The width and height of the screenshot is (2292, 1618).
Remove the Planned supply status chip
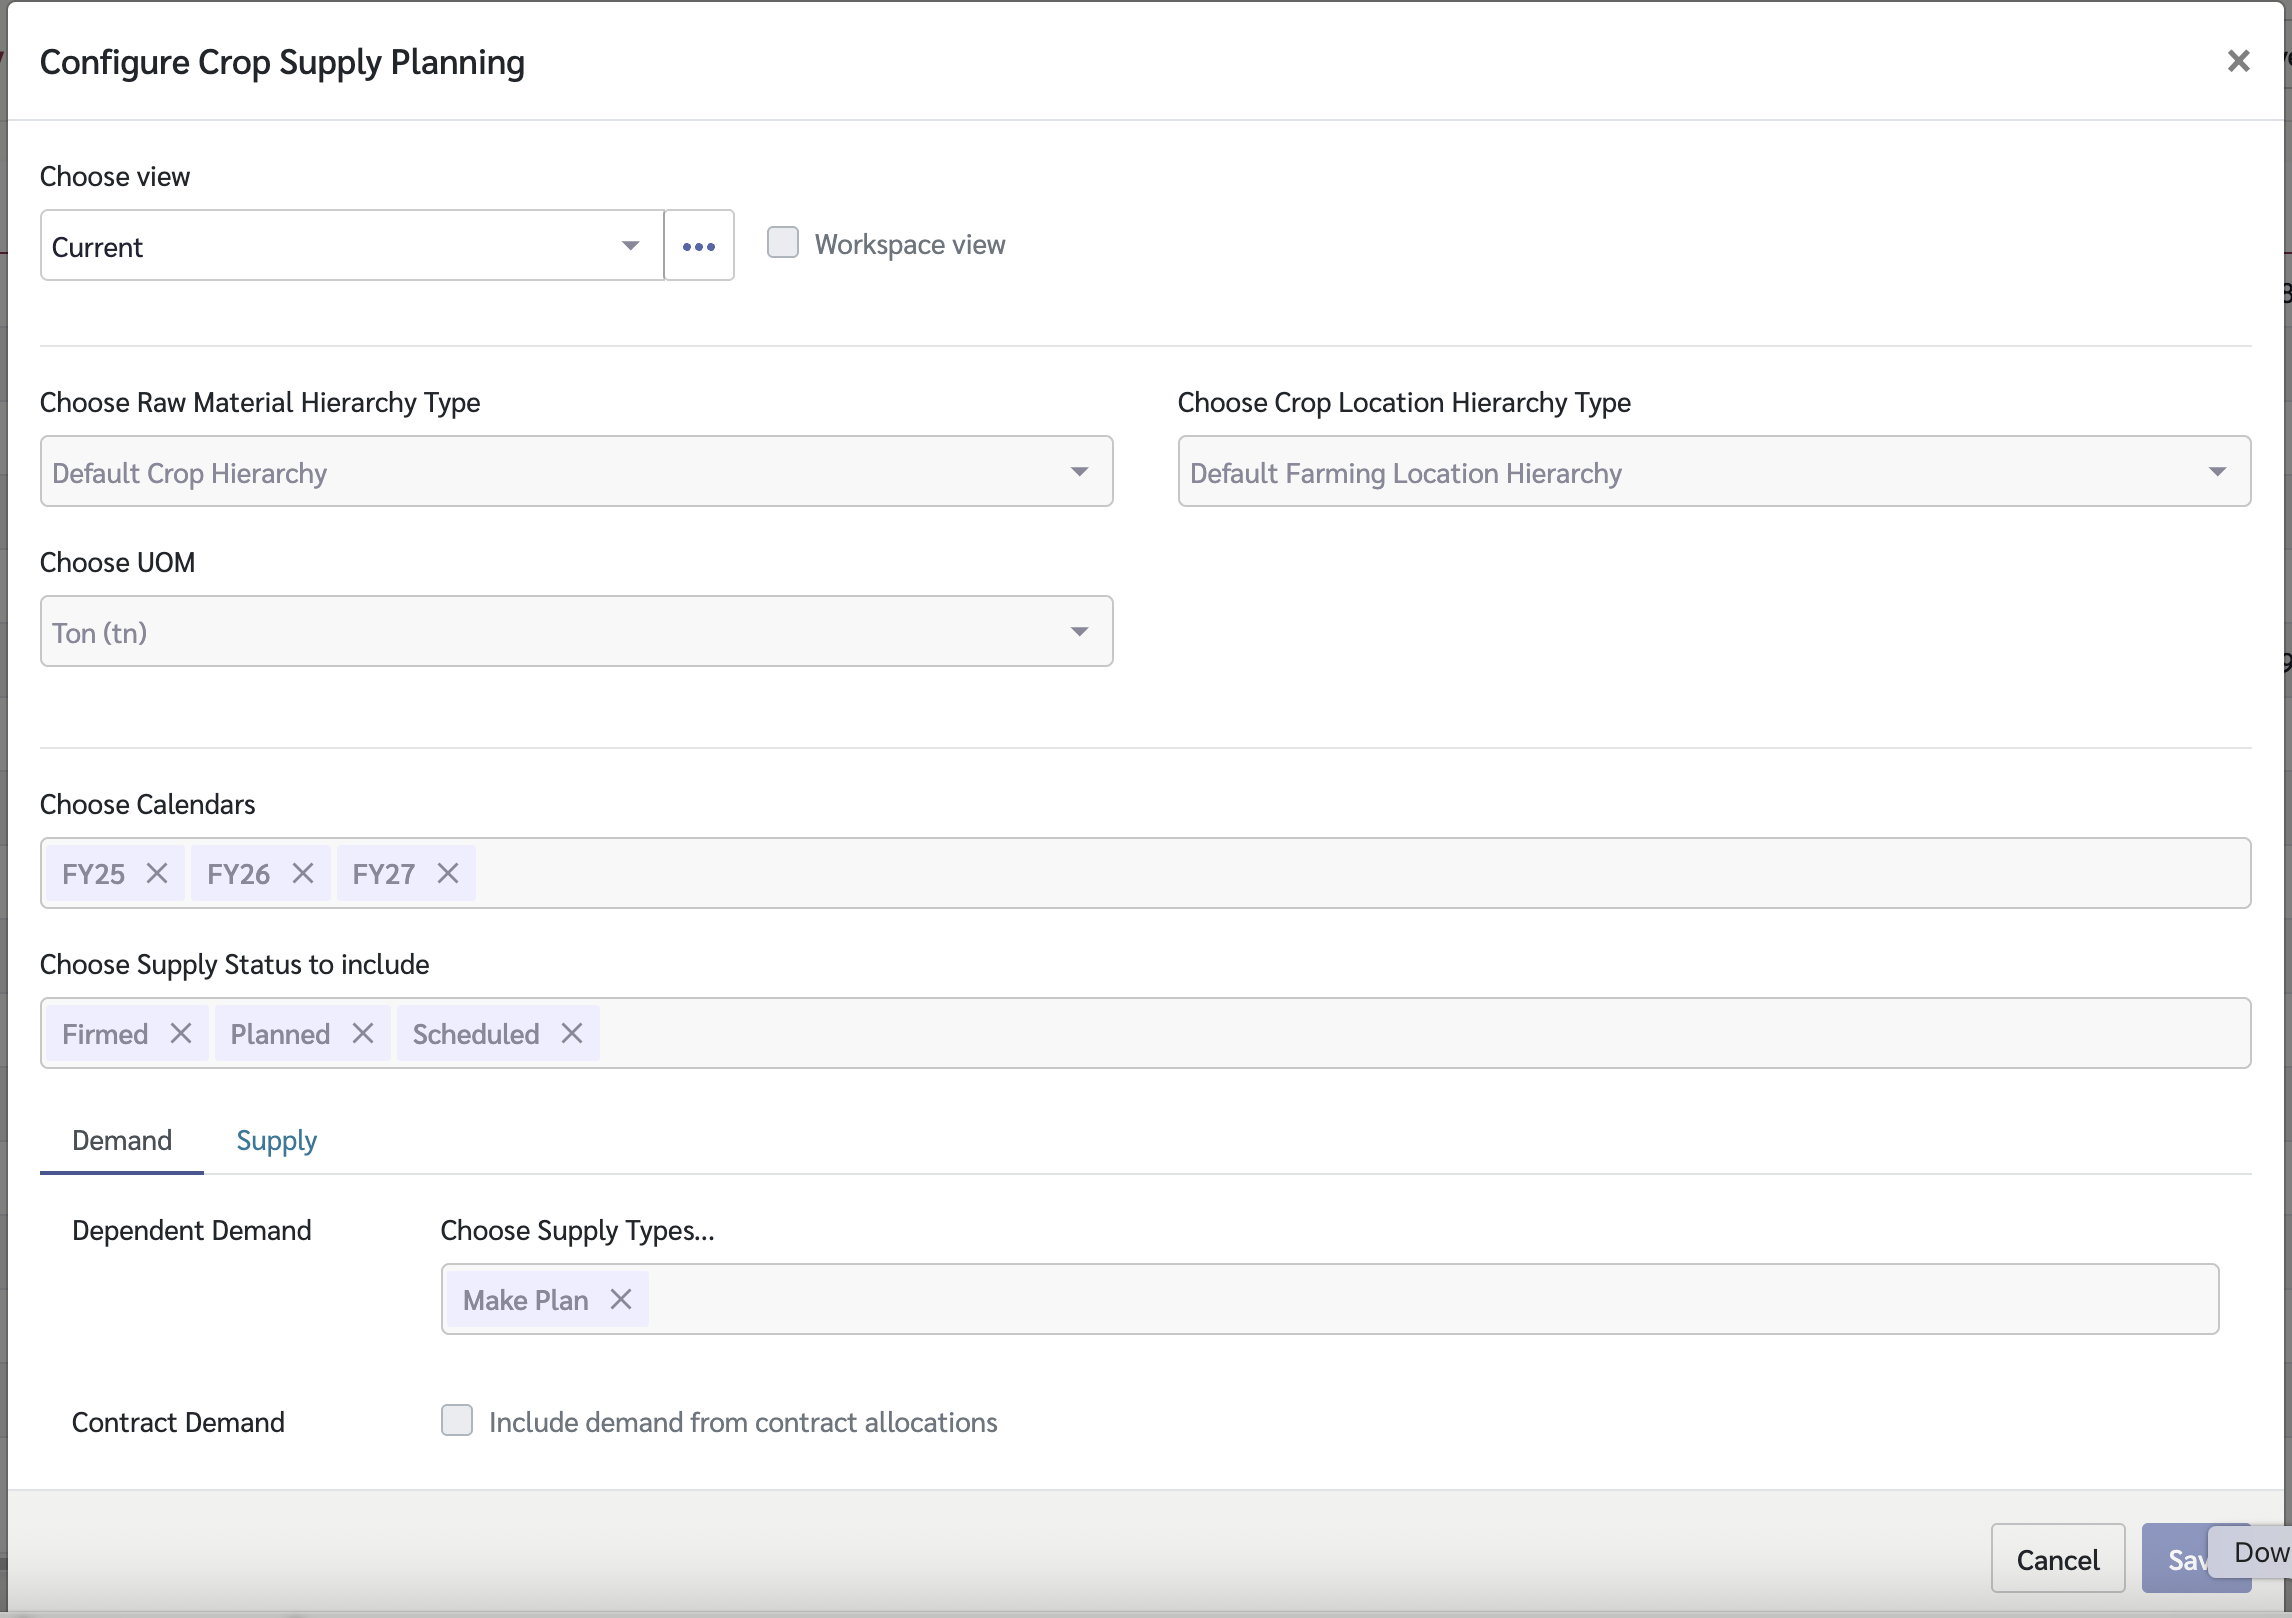[x=363, y=1033]
